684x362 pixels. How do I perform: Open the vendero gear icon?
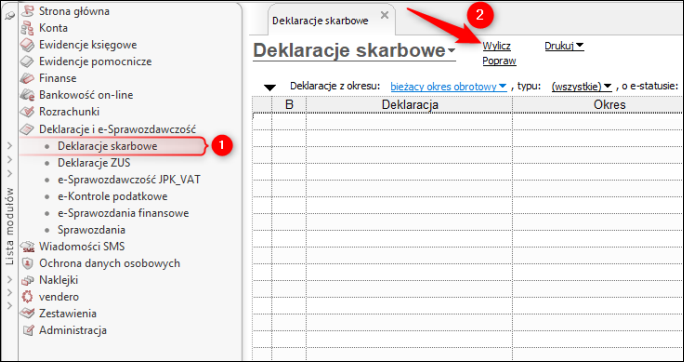pyautogui.click(x=27, y=297)
